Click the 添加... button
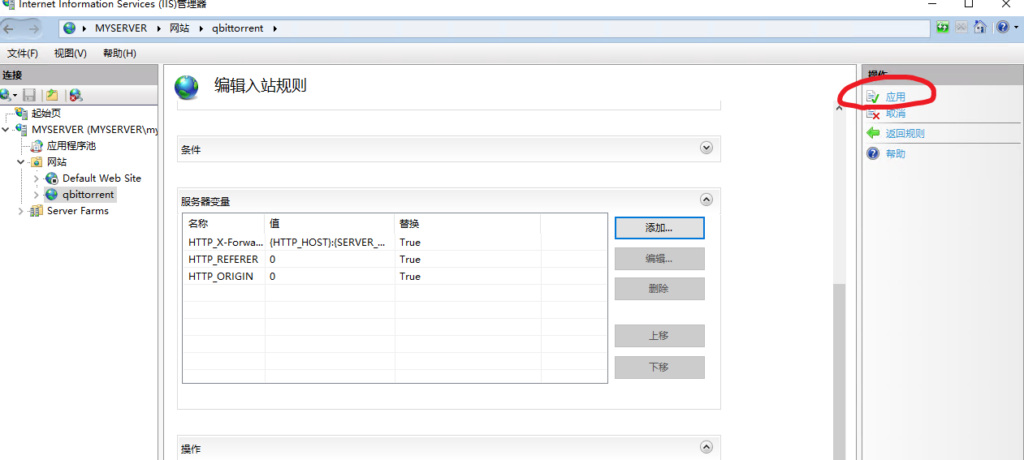Image resolution: width=1024 pixels, height=460 pixels. [659, 228]
